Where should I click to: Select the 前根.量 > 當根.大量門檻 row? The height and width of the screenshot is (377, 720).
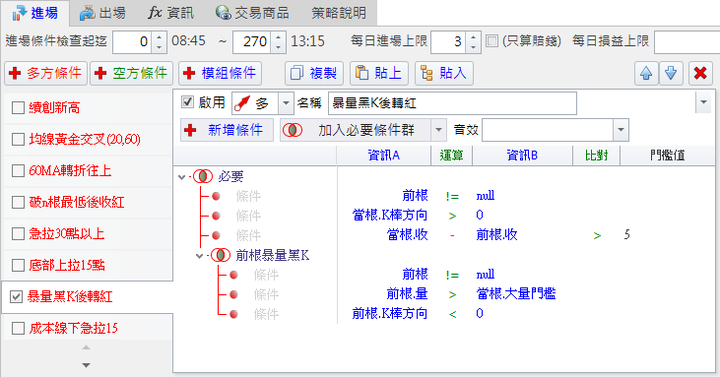(444, 294)
